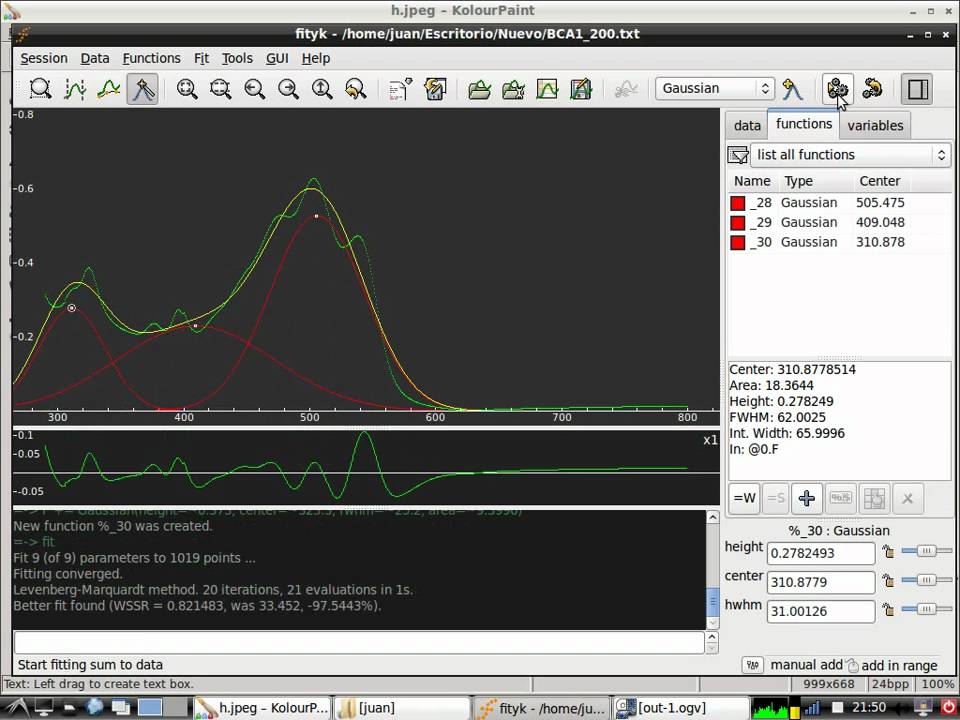Viewport: 960px width, 720px height.
Task: Adjust the hwhm parameter slider
Action: (926, 609)
